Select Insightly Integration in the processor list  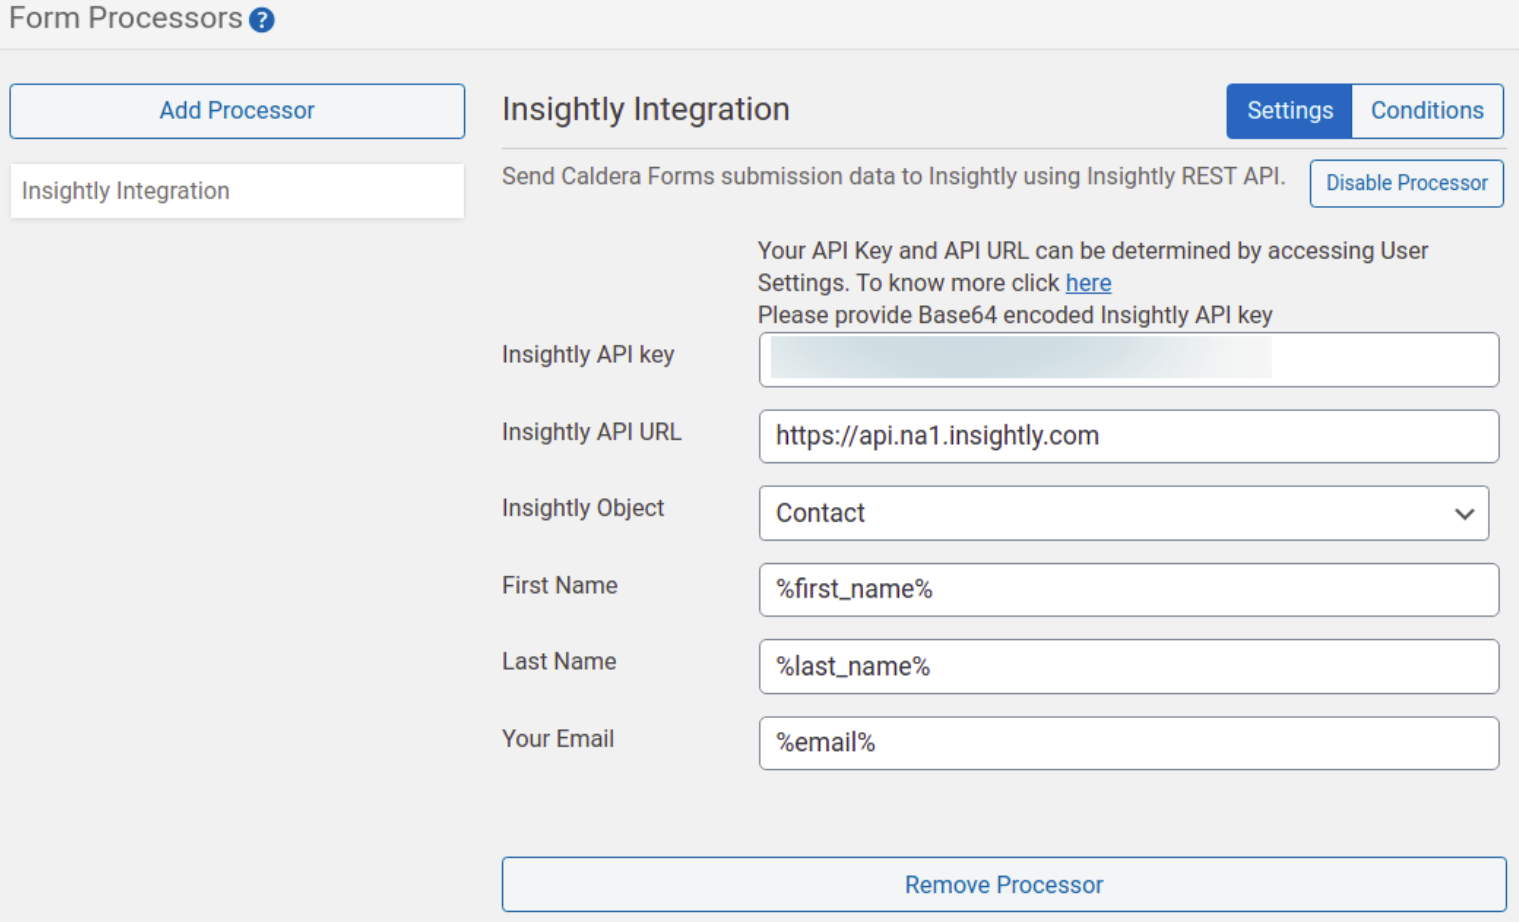coord(237,191)
